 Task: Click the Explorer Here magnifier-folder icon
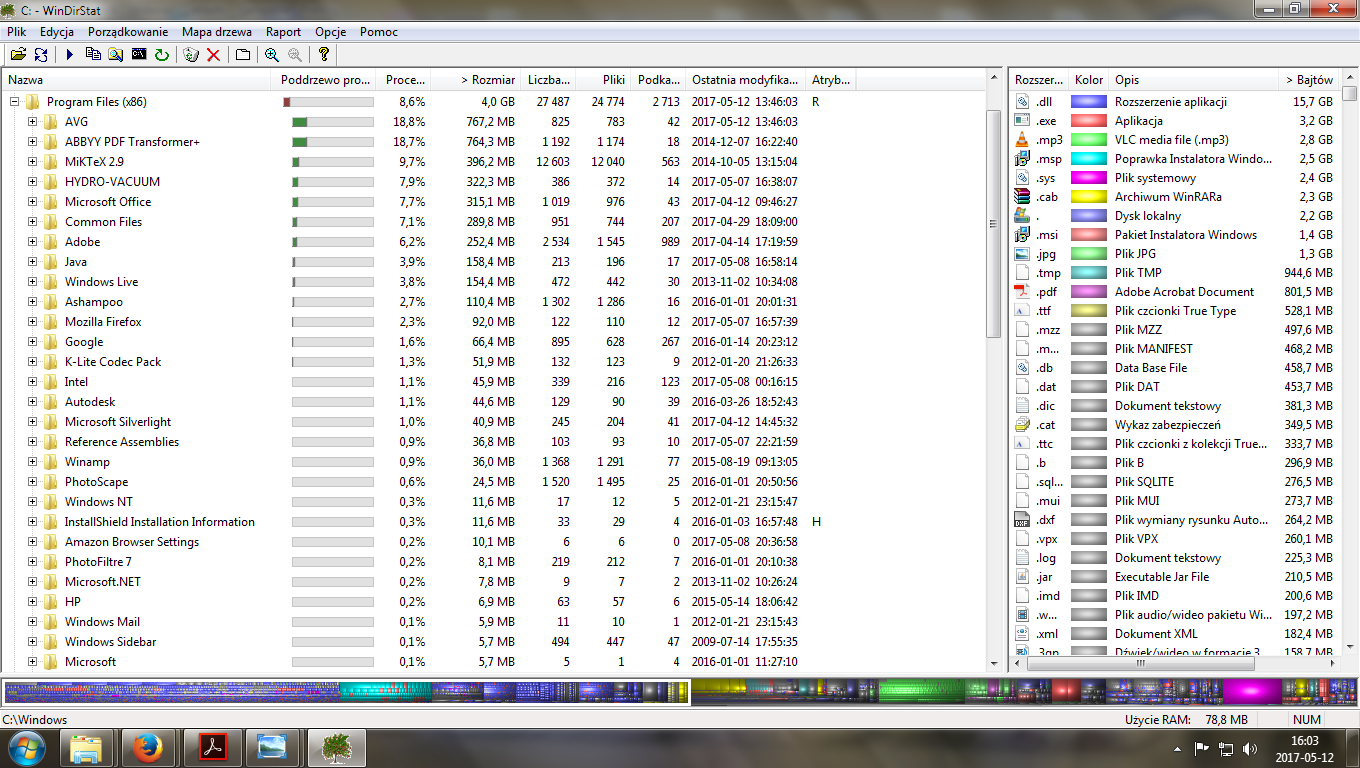pyautogui.click(x=116, y=55)
